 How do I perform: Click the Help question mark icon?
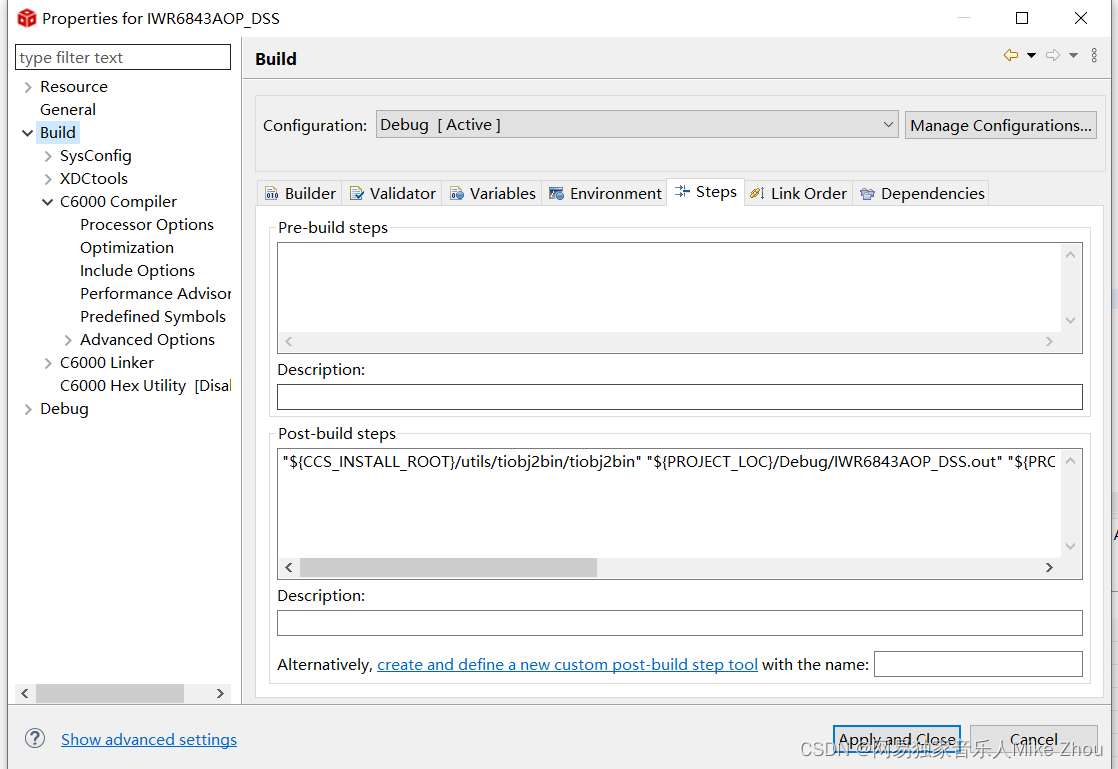35,738
